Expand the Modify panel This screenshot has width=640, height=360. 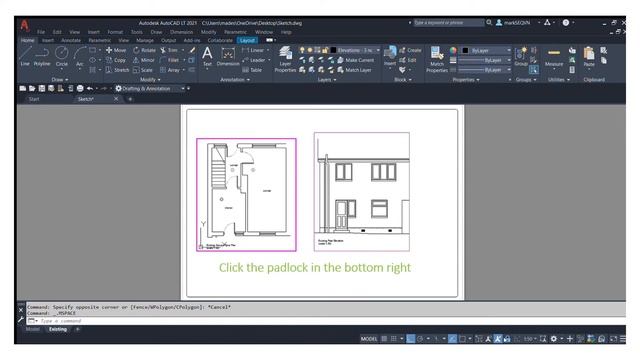click(x=150, y=80)
